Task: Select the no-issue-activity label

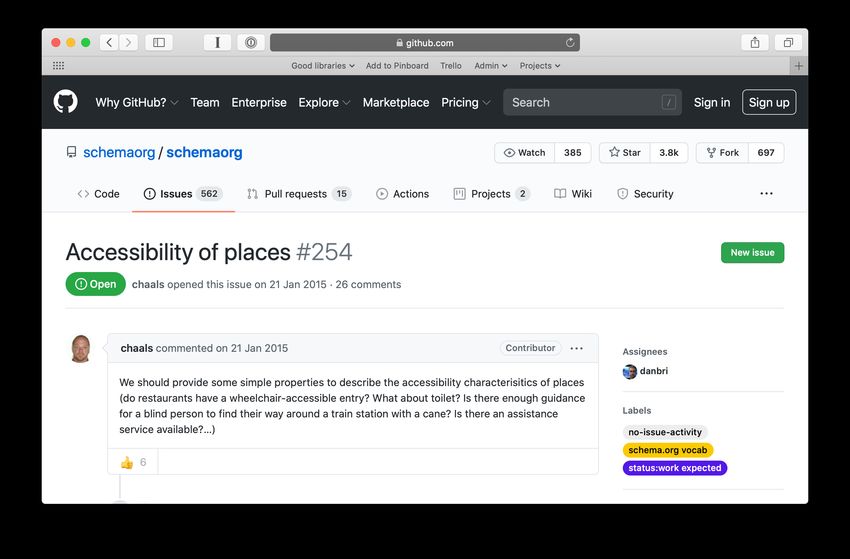Action: pyautogui.click(x=665, y=432)
